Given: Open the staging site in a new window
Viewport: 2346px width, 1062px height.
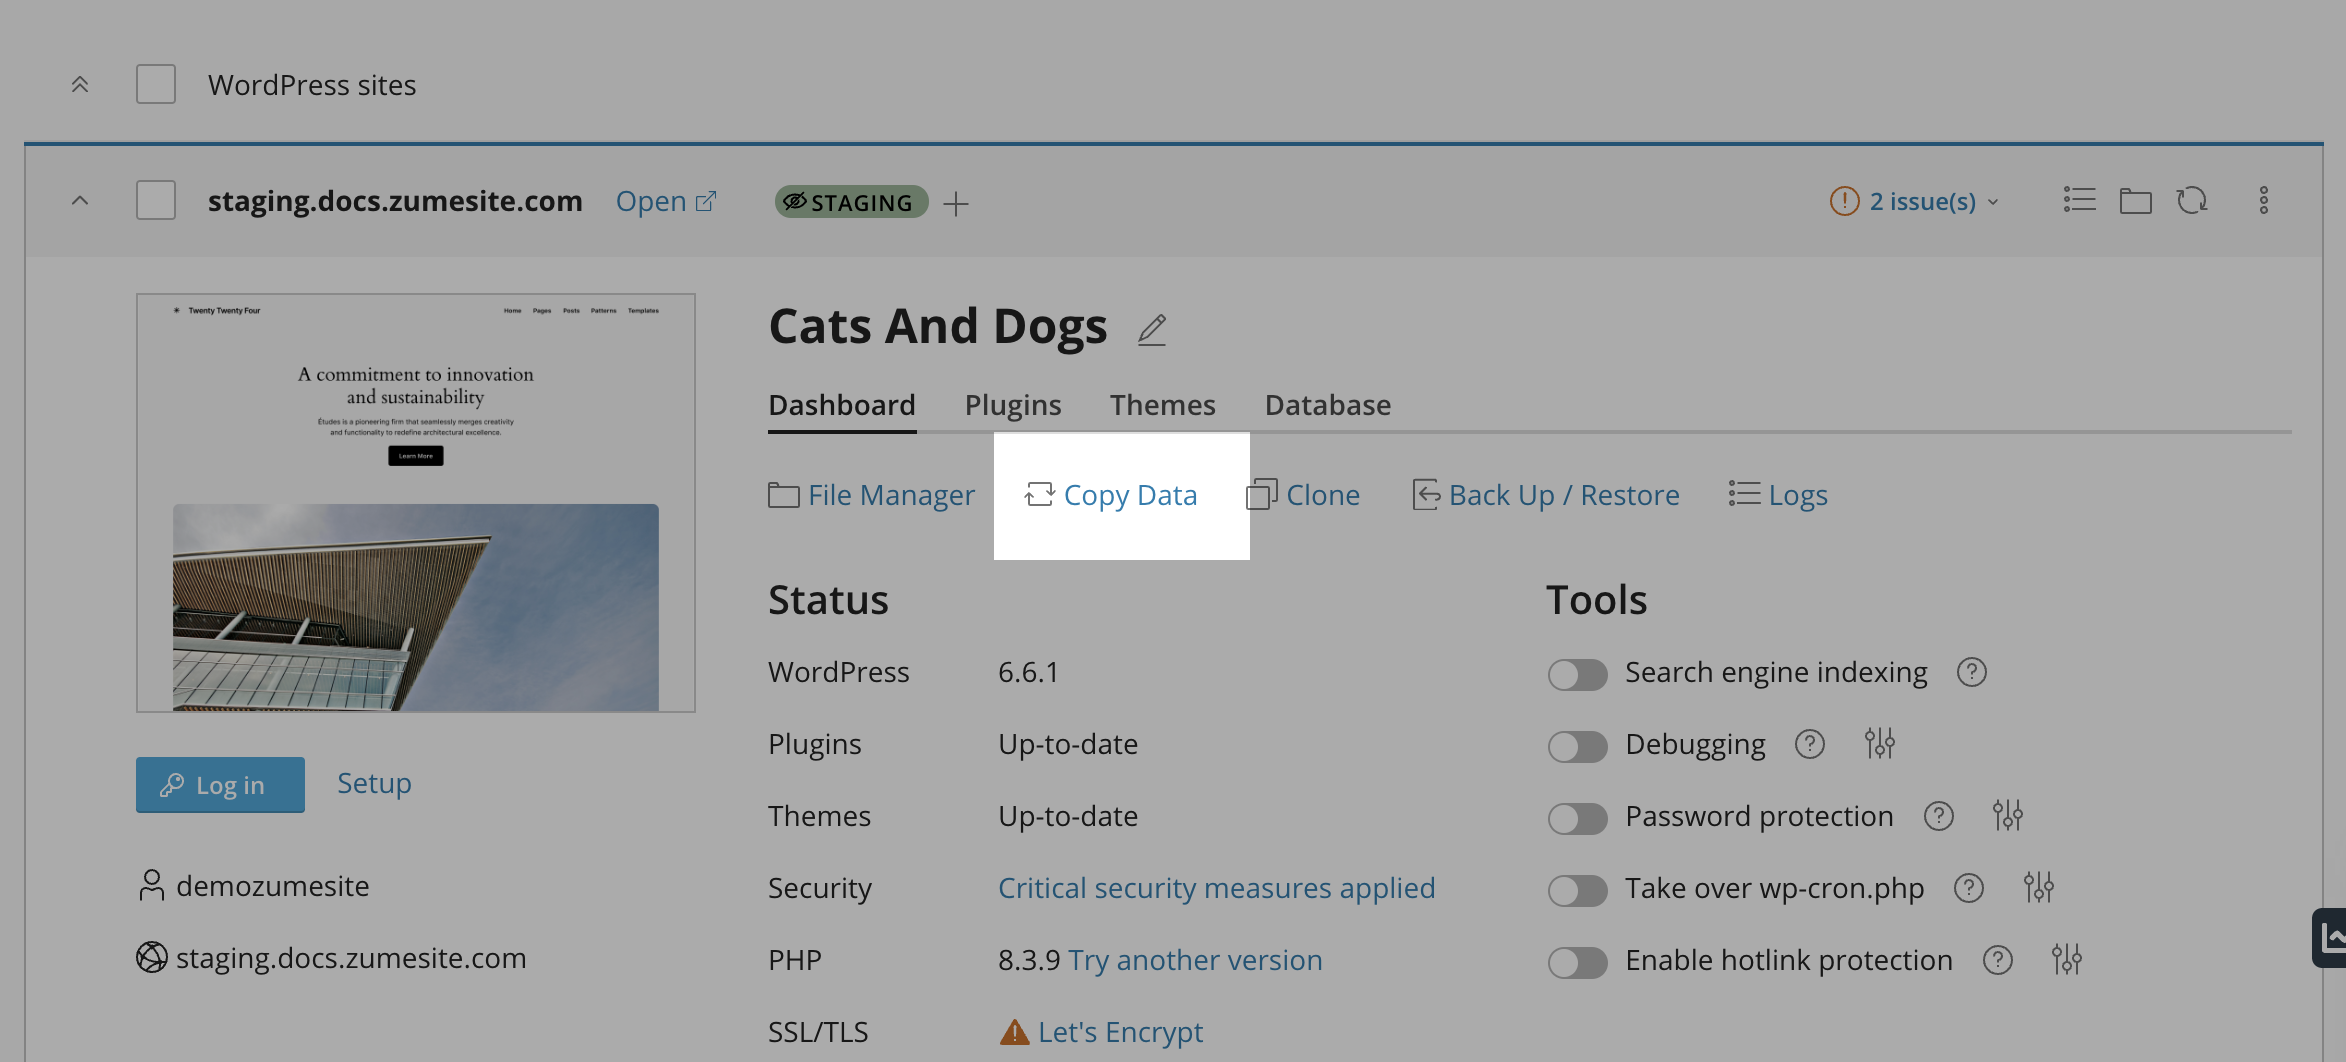Looking at the screenshot, I should click(666, 201).
